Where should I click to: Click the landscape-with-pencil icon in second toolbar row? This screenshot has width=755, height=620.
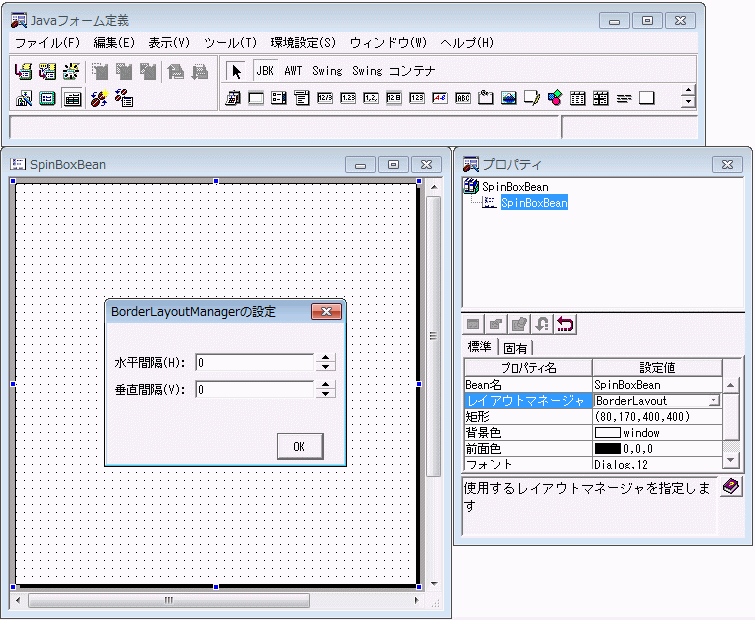click(x=24, y=99)
